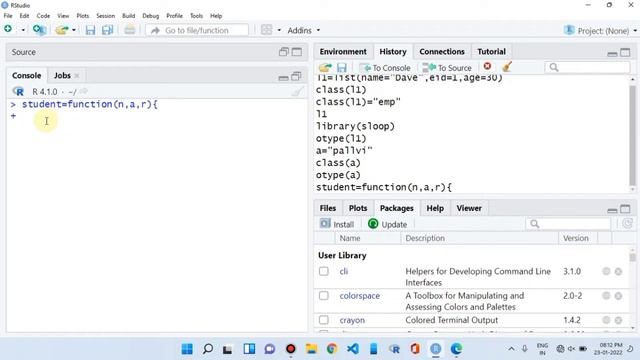Click Save History disk icon
Viewport: 640px width, 360px height.
[x=342, y=67]
